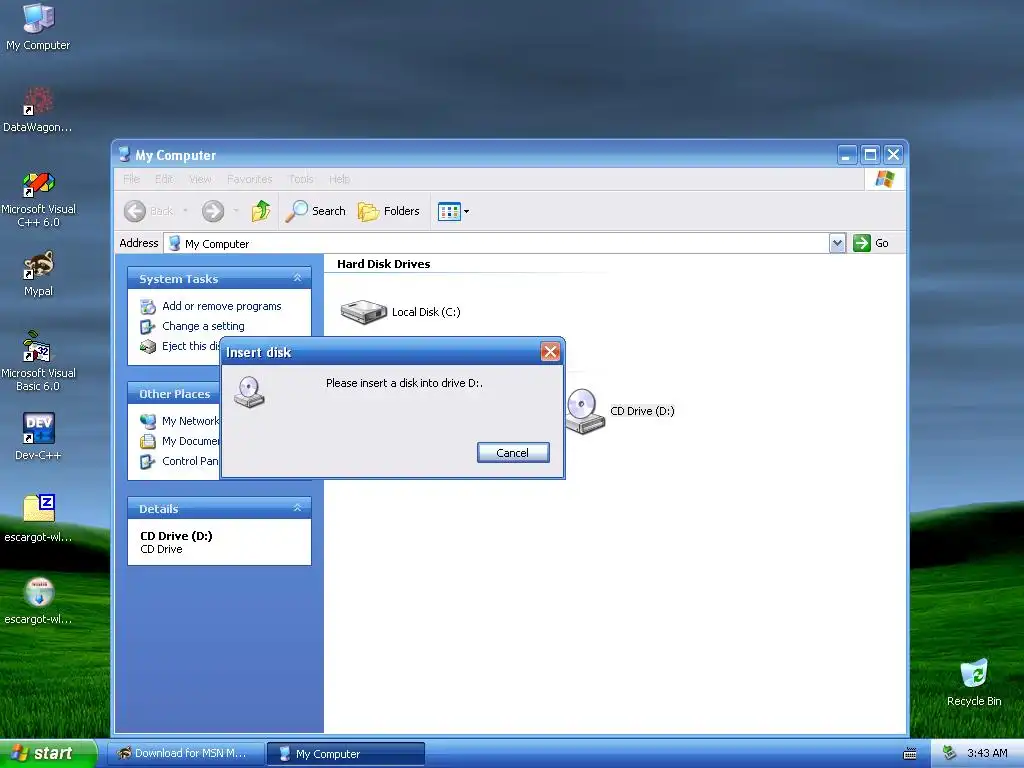1024x768 pixels.
Task: Launch Microsoft Visual C++ 6.0 shortcut
Action: click(38, 199)
